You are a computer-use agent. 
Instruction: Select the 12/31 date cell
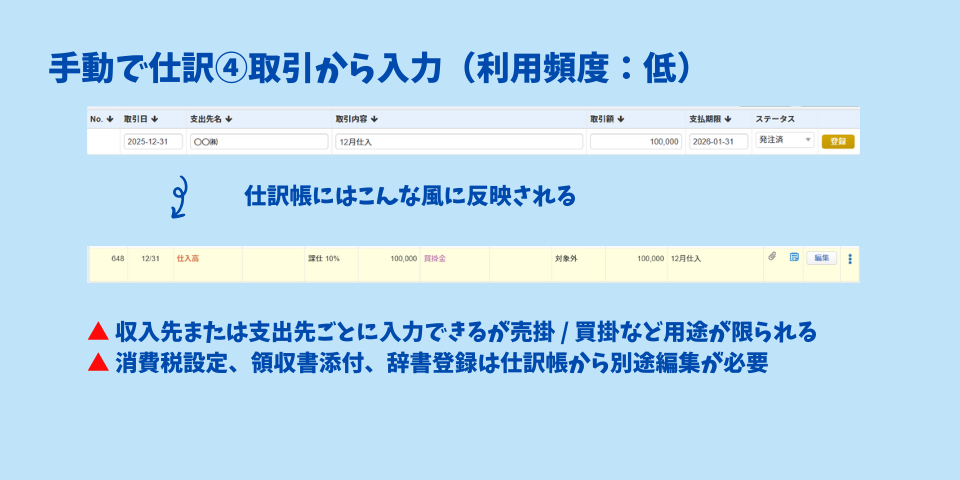[151, 264]
